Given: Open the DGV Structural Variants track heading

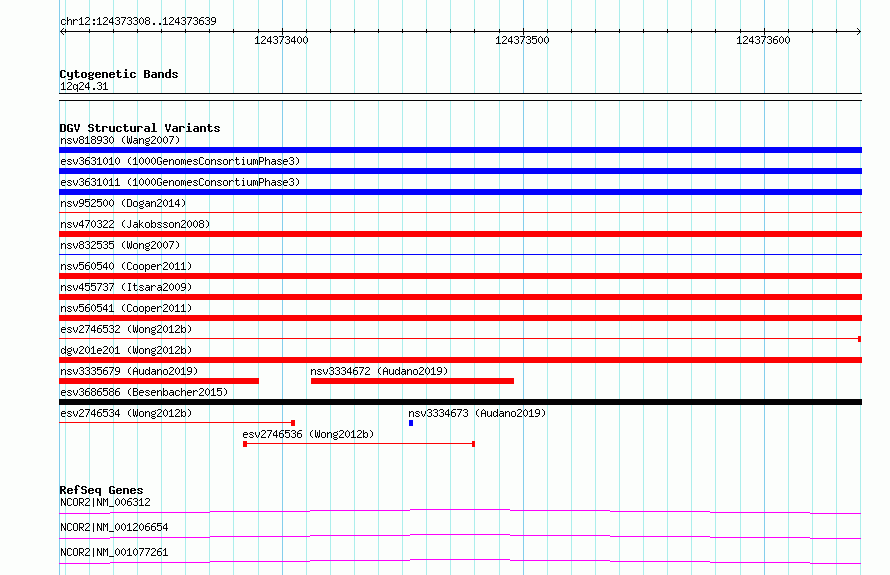Looking at the screenshot, I should (140, 128).
